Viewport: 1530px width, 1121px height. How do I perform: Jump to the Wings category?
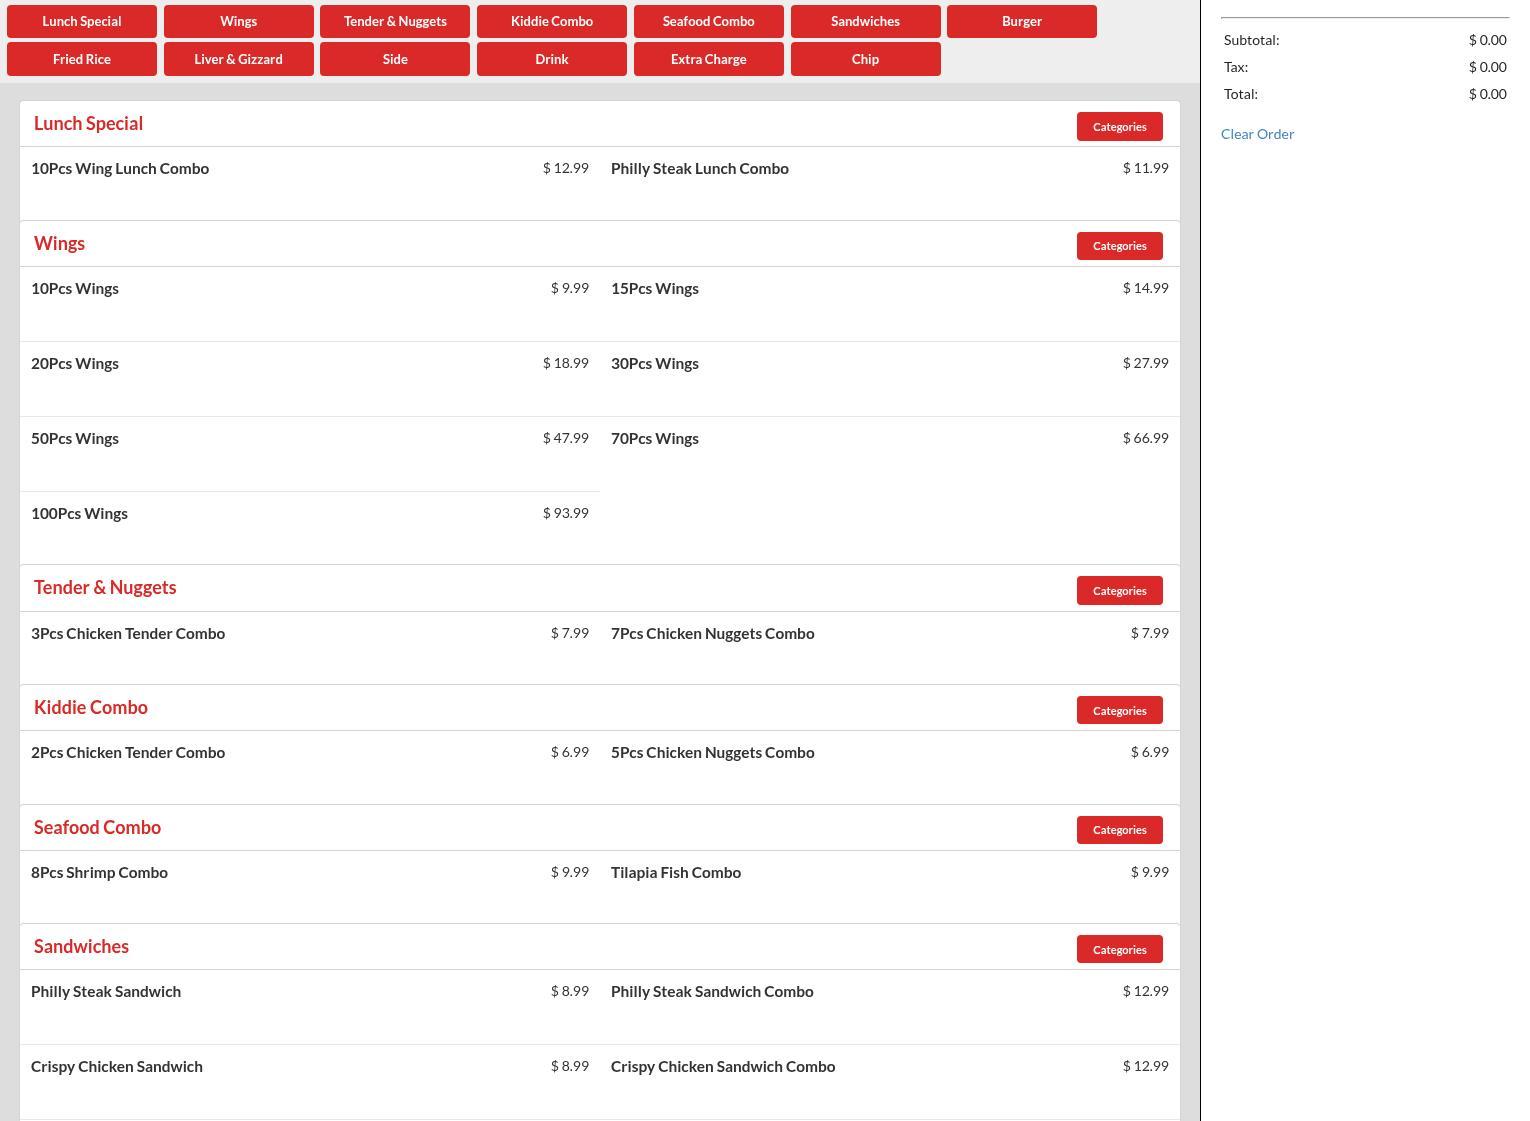pos(238,21)
